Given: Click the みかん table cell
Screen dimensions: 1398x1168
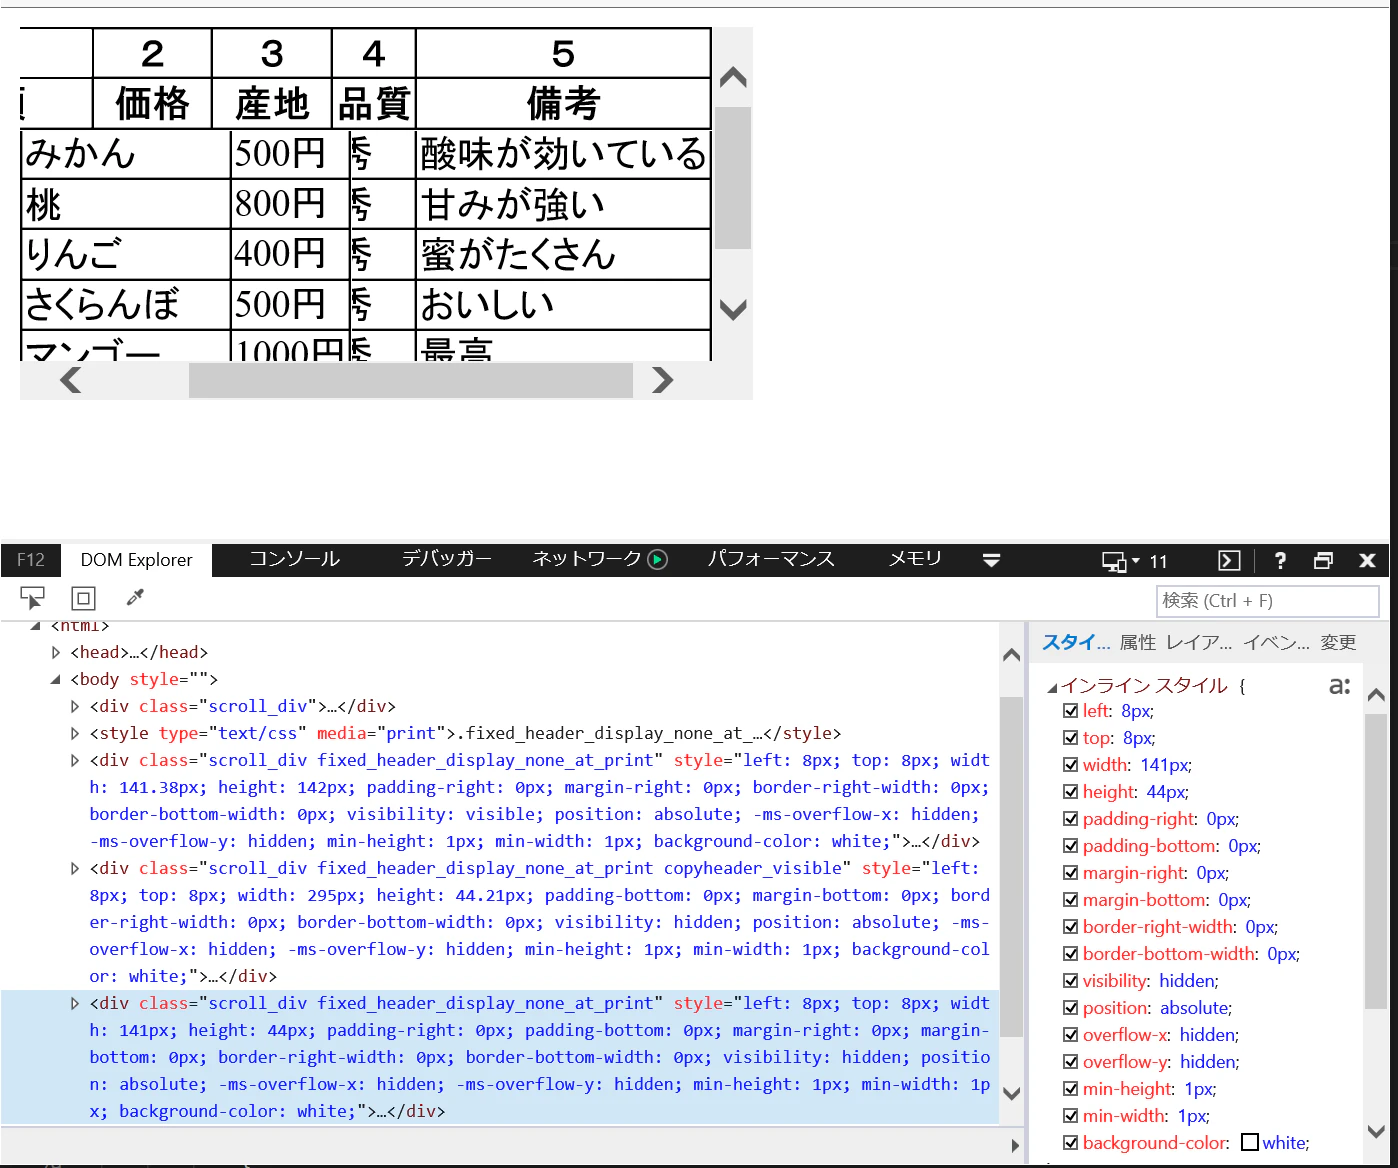Looking at the screenshot, I should pyautogui.click(x=126, y=154).
